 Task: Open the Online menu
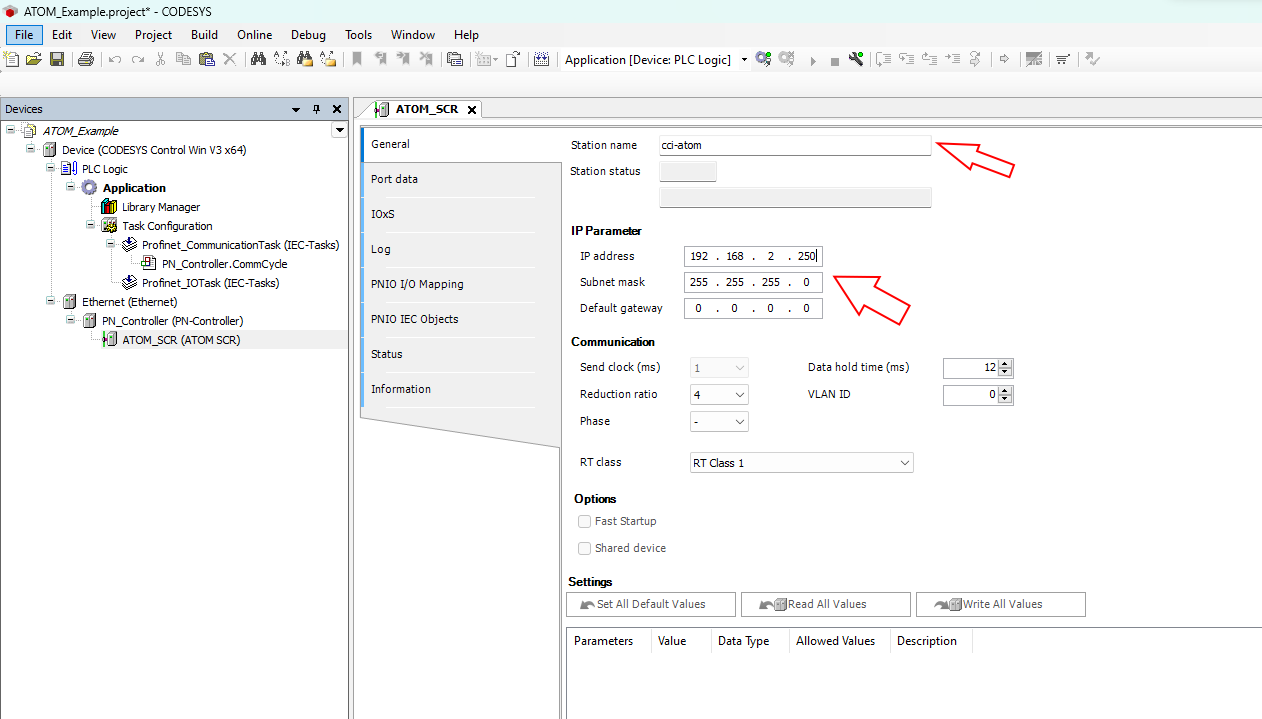pyautogui.click(x=254, y=35)
